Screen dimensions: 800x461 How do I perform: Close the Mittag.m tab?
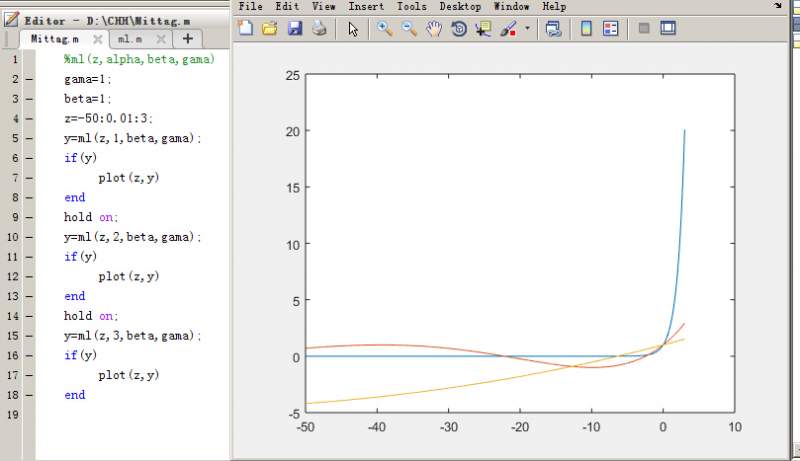coord(98,39)
